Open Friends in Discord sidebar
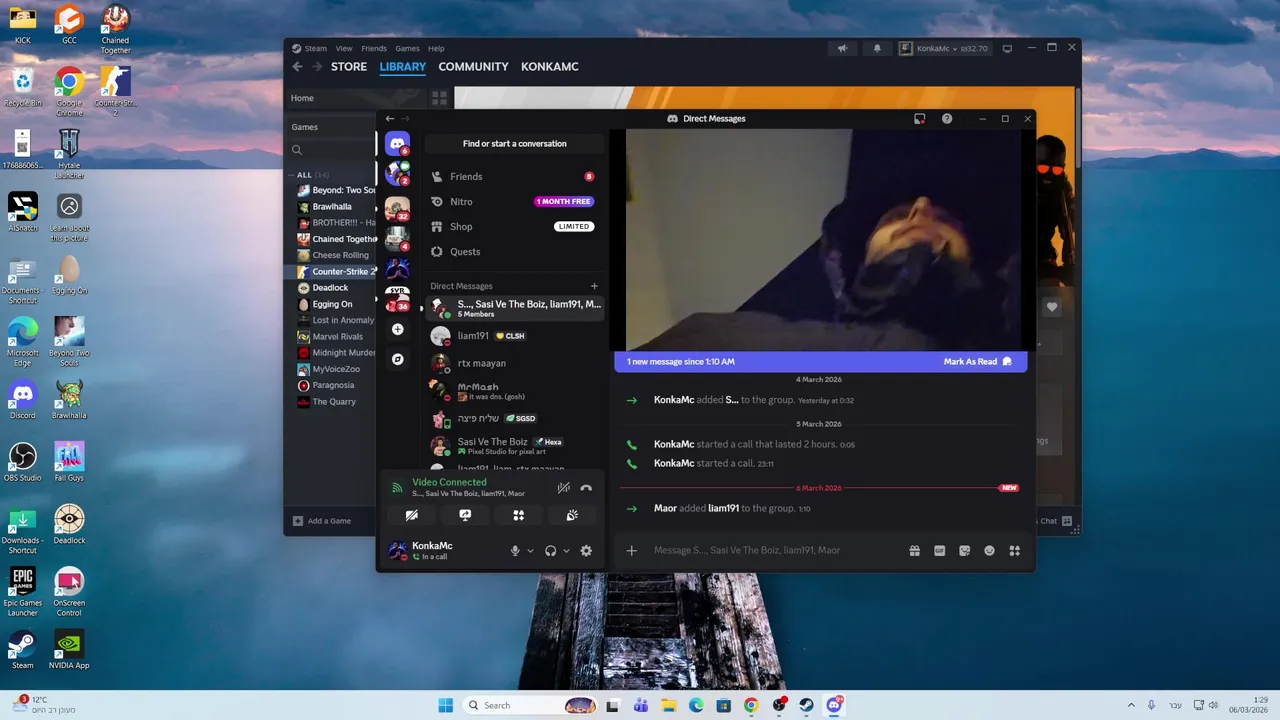This screenshot has width=1280, height=720. 514,176
